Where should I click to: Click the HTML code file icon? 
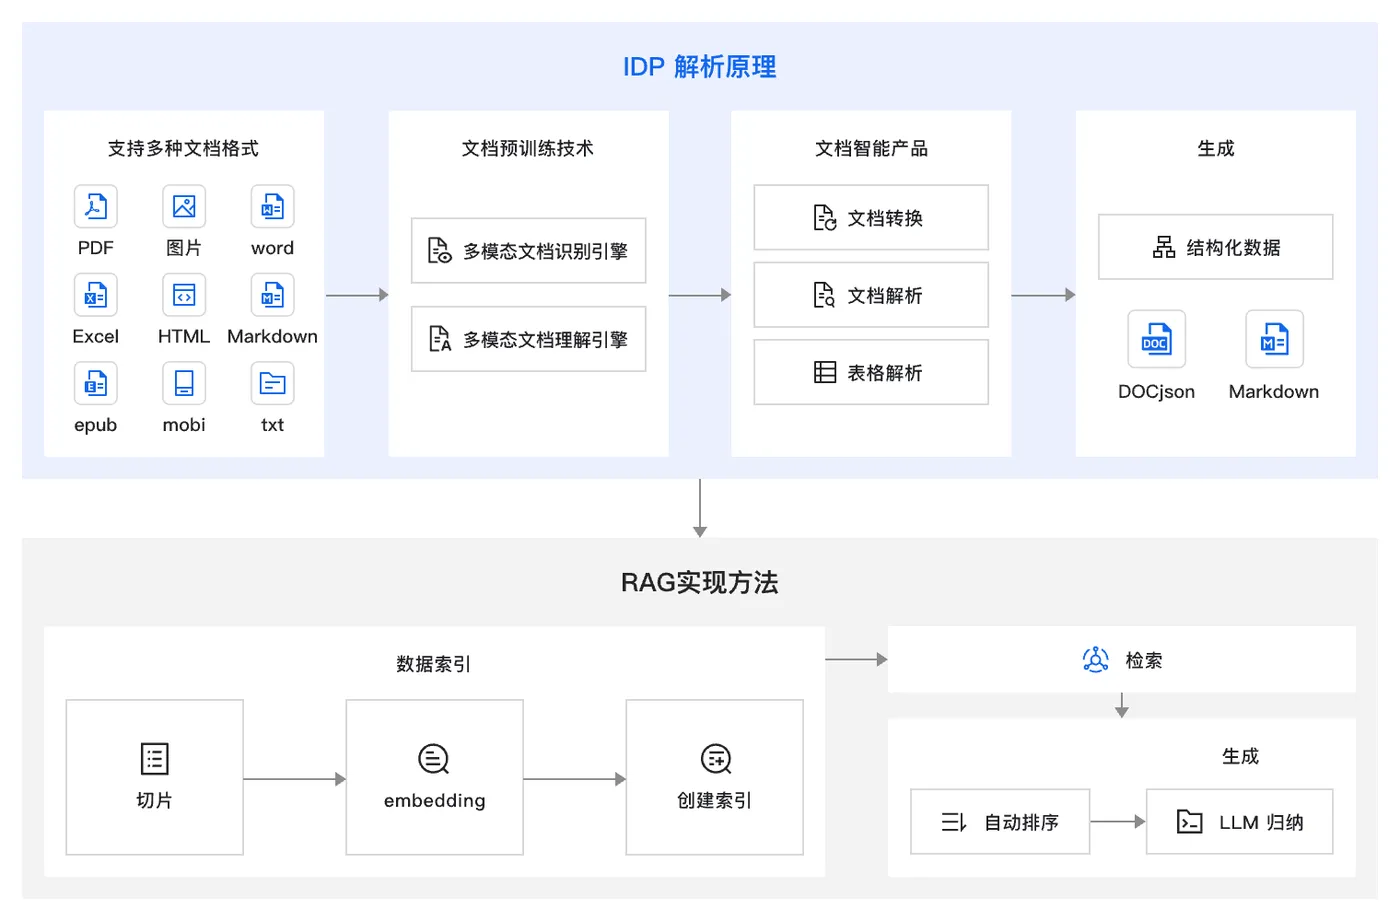184,295
